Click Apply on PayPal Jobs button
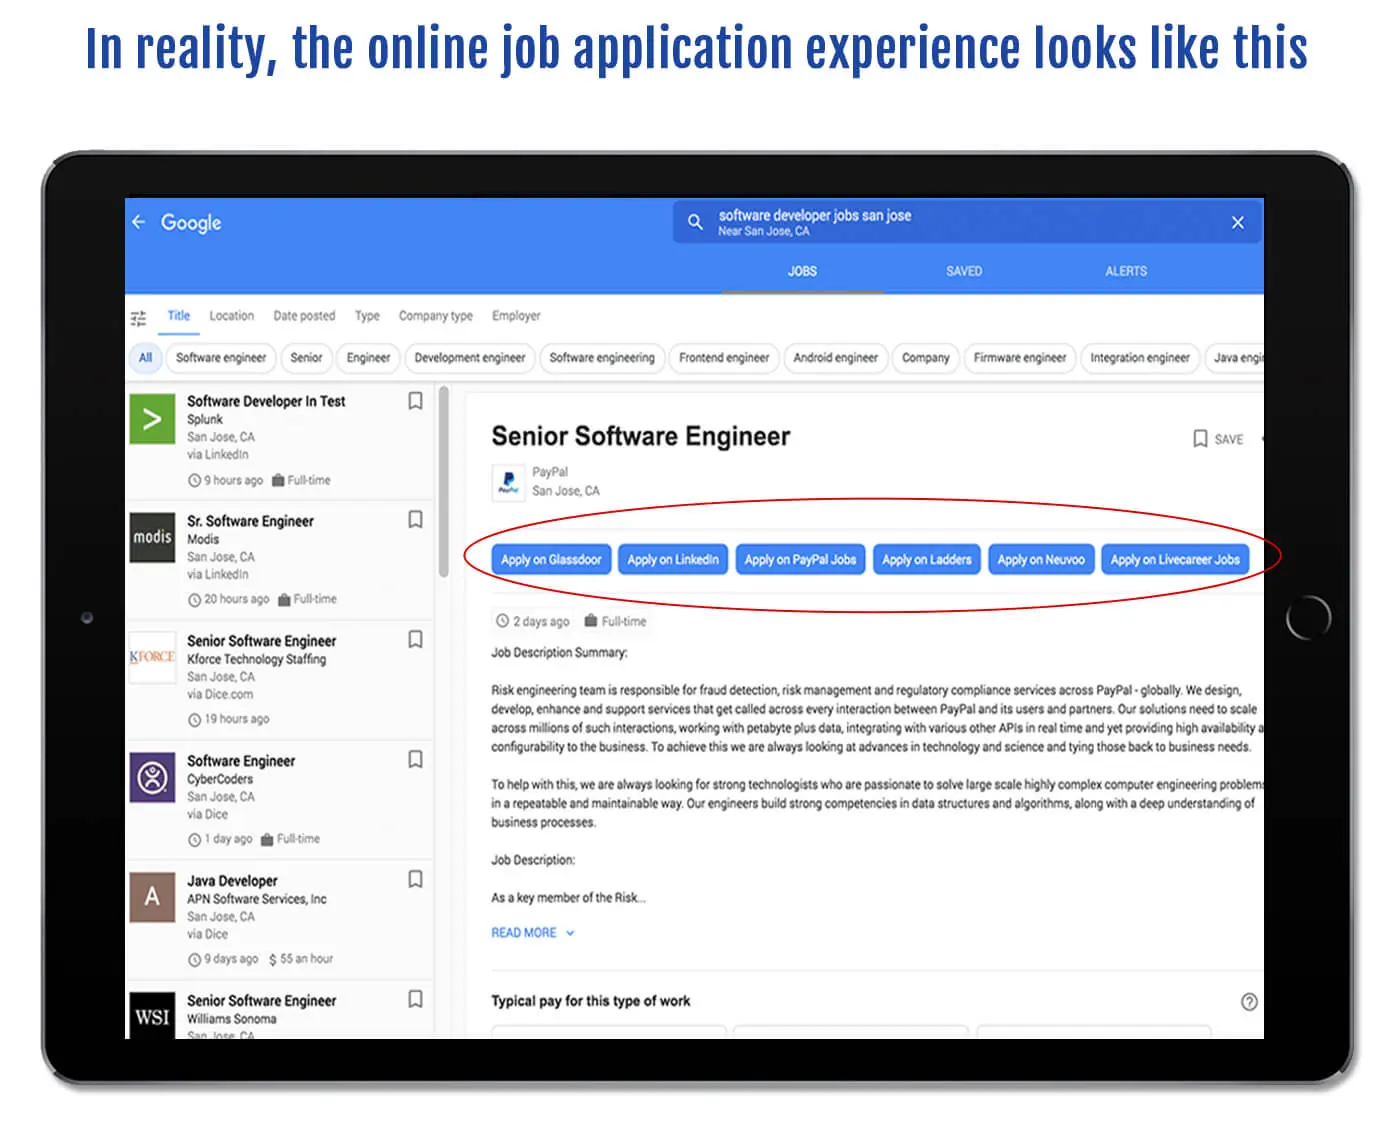 point(800,560)
